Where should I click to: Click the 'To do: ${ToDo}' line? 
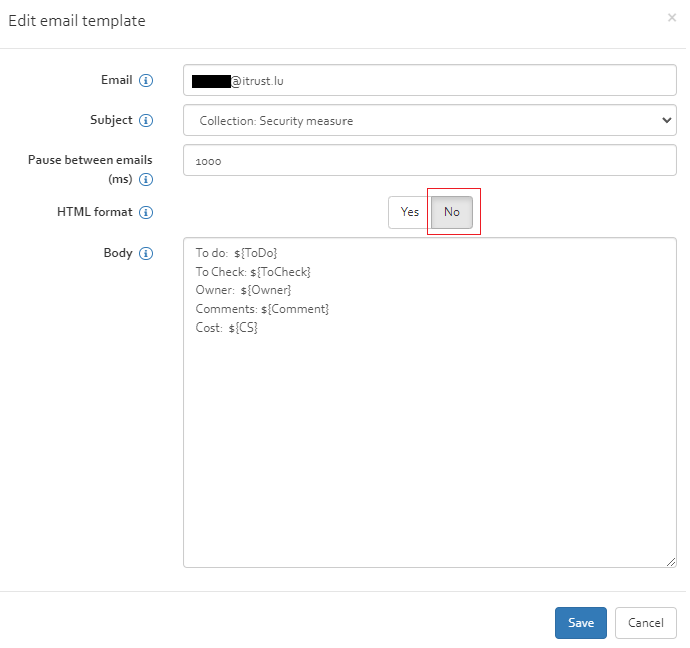tap(236, 253)
